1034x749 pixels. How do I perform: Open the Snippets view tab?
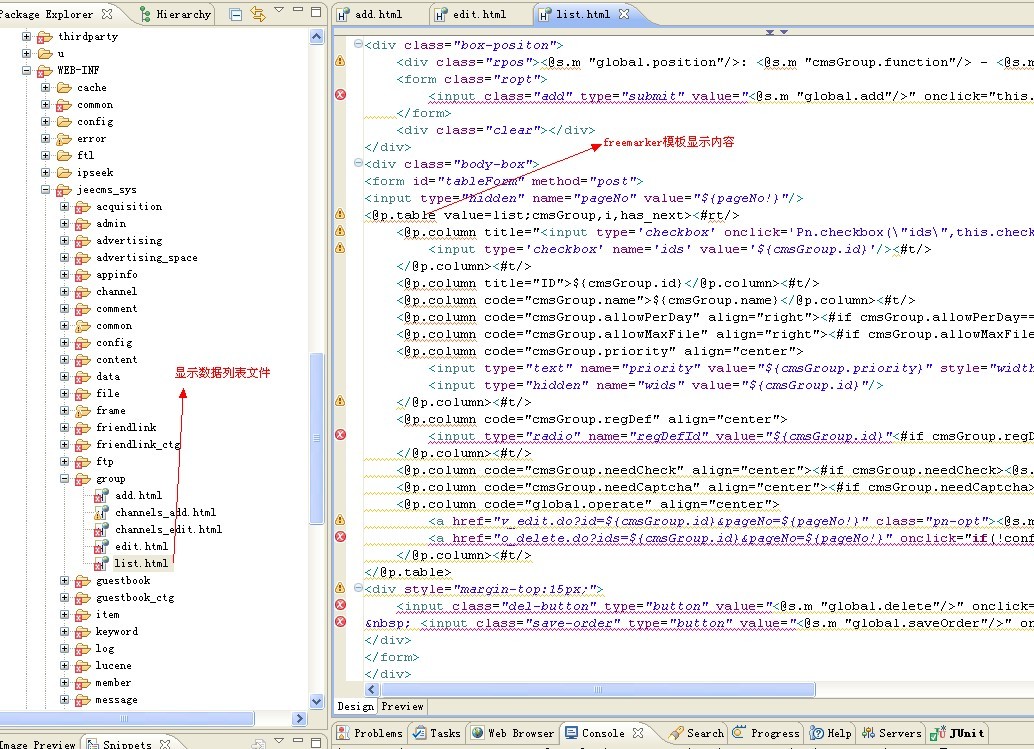point(120,744)
